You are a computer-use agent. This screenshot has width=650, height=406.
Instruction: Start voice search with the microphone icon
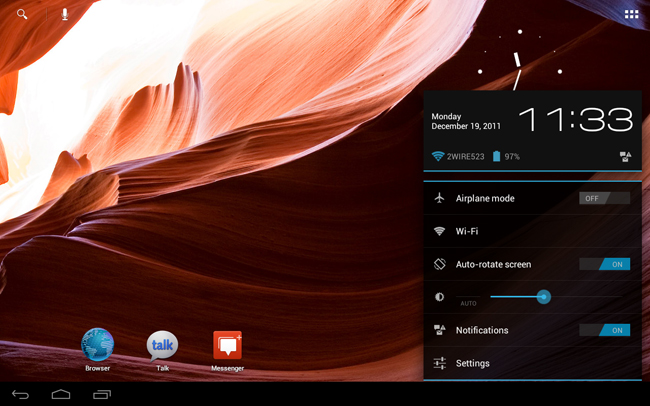click(x=65, y=15)
